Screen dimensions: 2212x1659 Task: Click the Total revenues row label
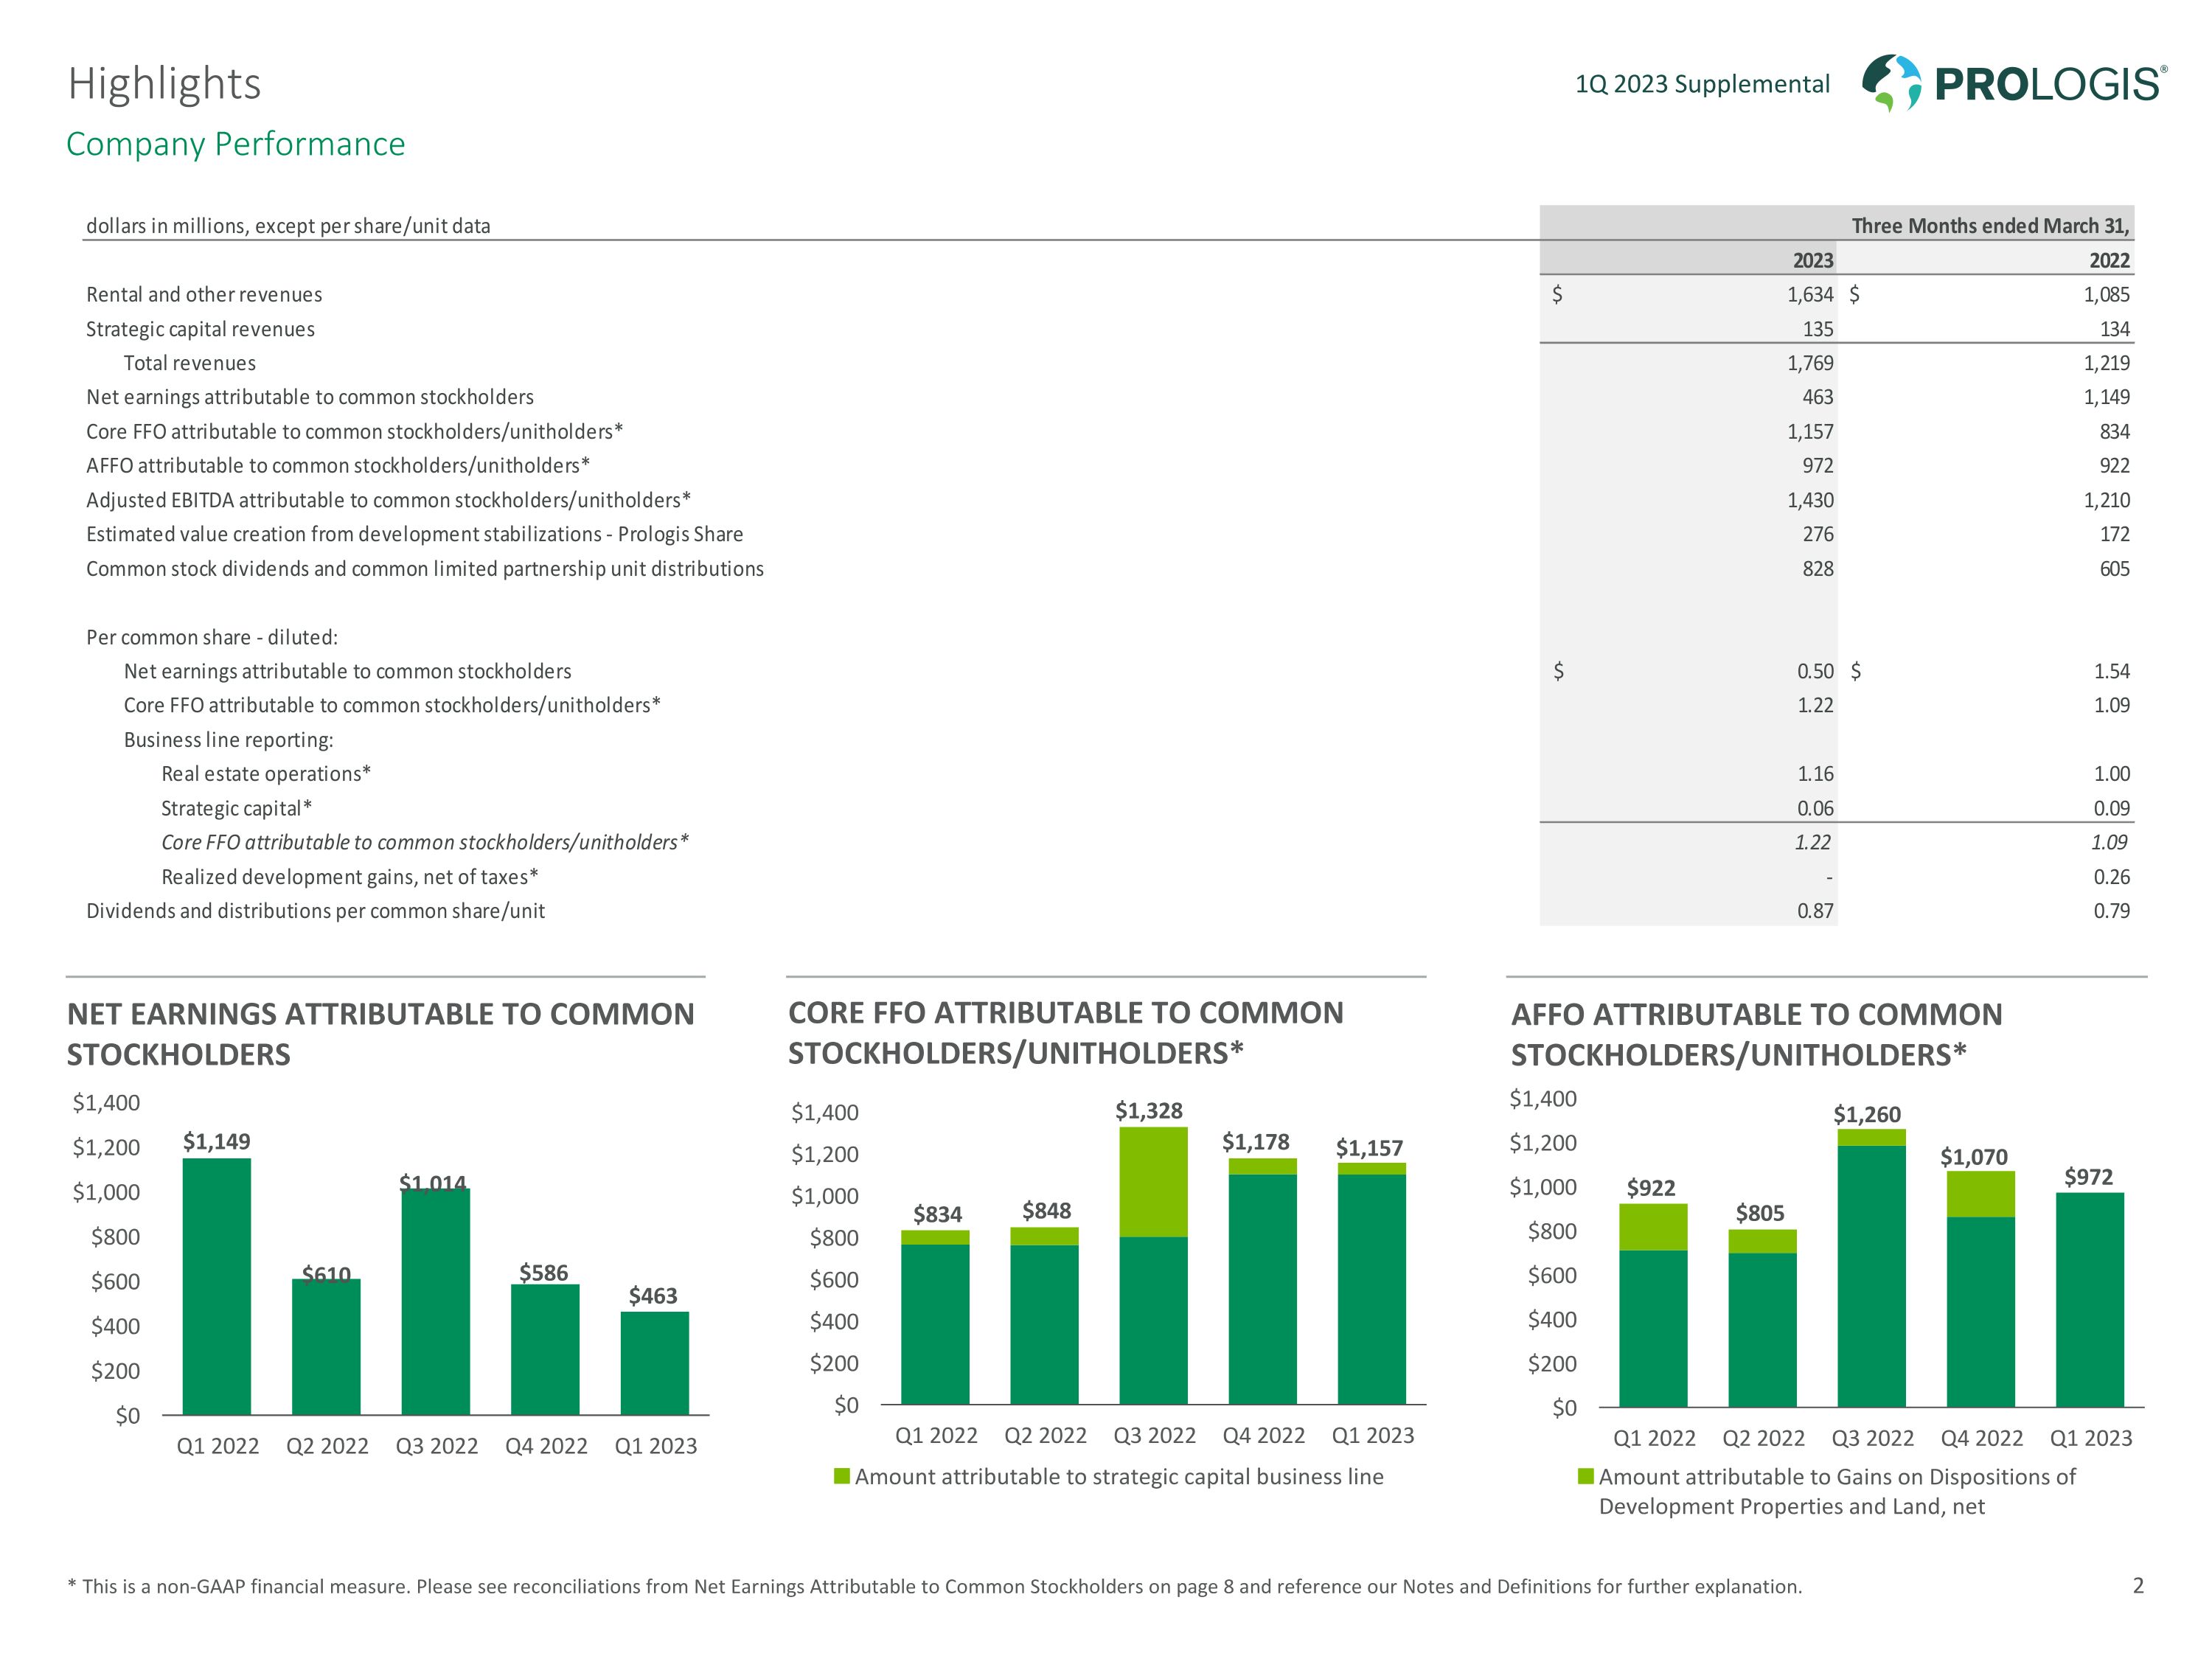189,363
